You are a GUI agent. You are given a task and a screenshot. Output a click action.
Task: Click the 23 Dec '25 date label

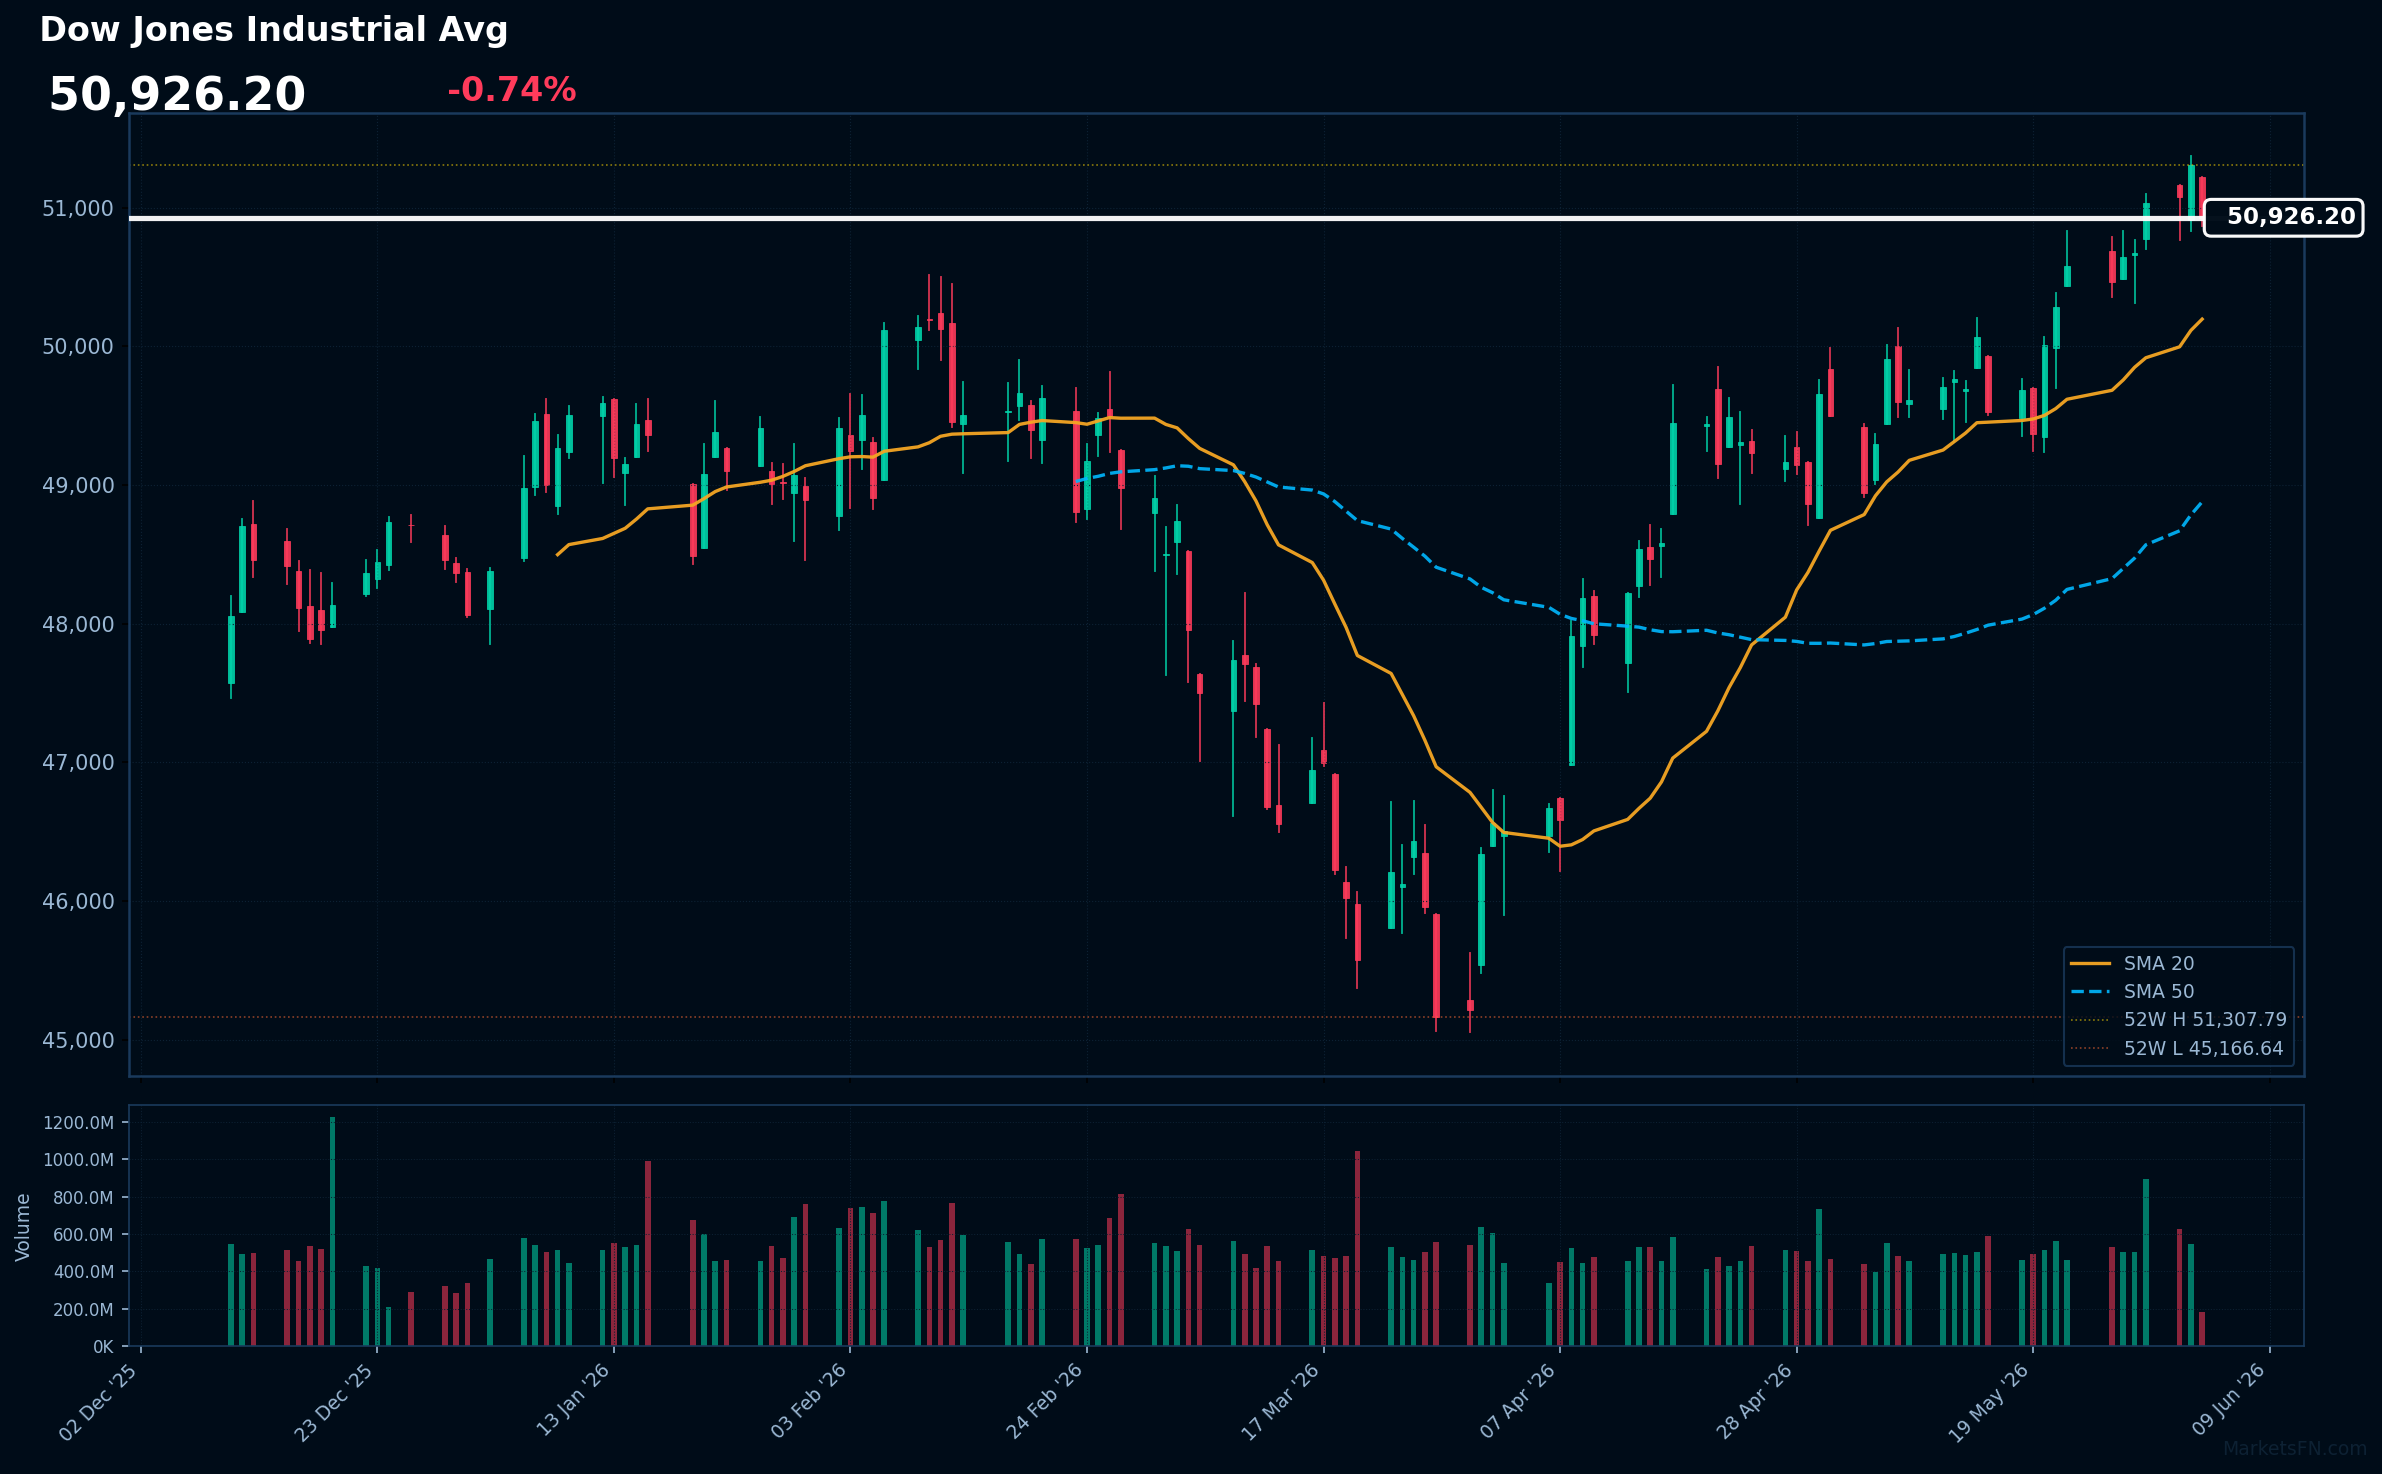[x=335, y=1402]
